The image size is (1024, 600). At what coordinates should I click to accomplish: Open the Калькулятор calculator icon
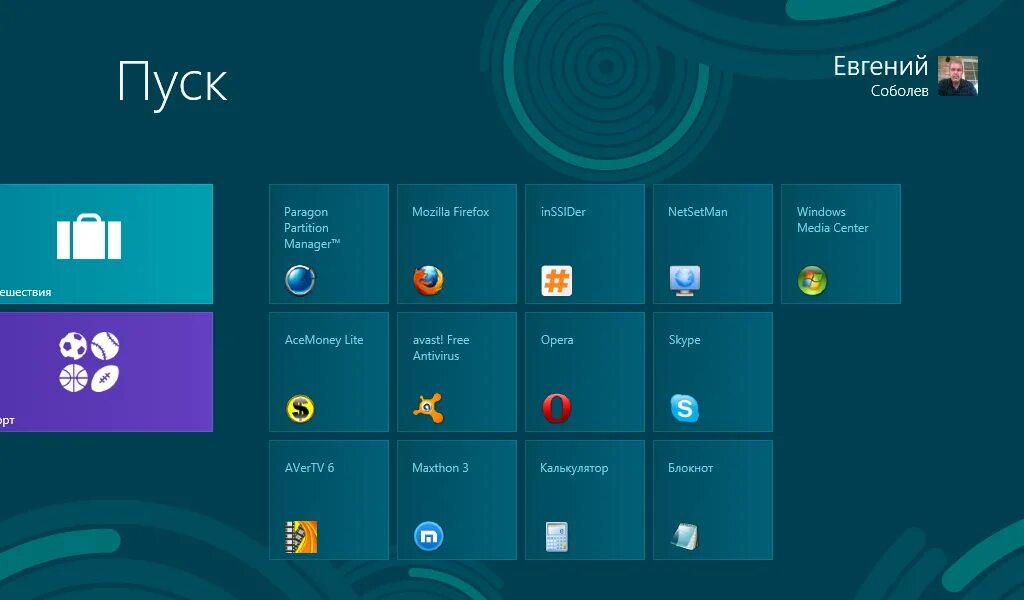[556, 537]
